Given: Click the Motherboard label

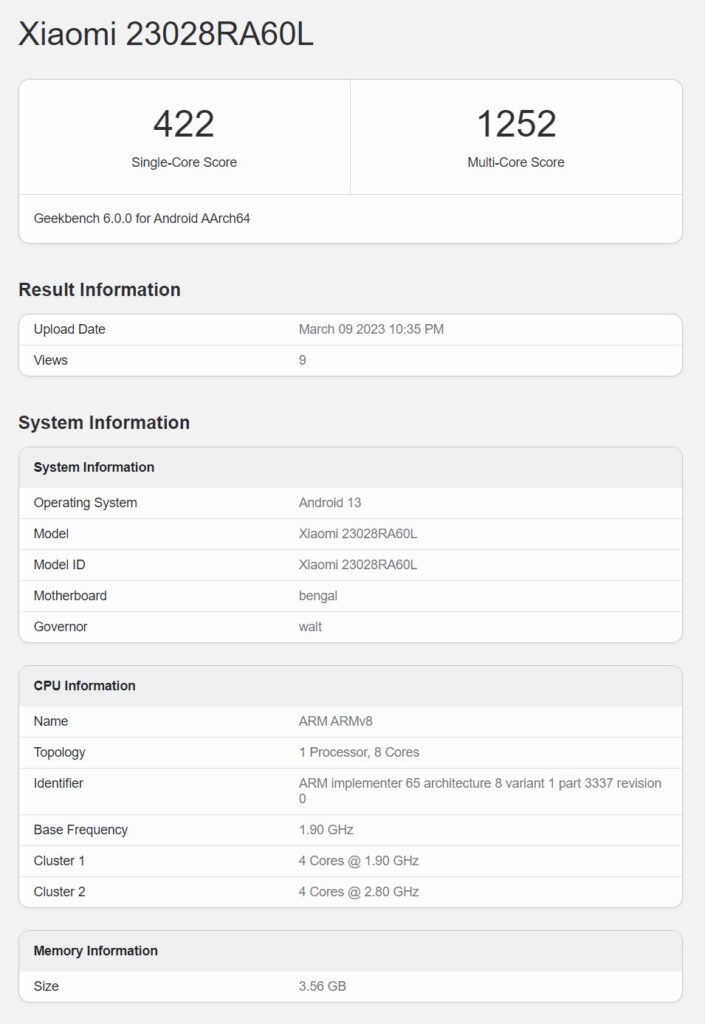Looking at the screenshot, I should point(70,596).
